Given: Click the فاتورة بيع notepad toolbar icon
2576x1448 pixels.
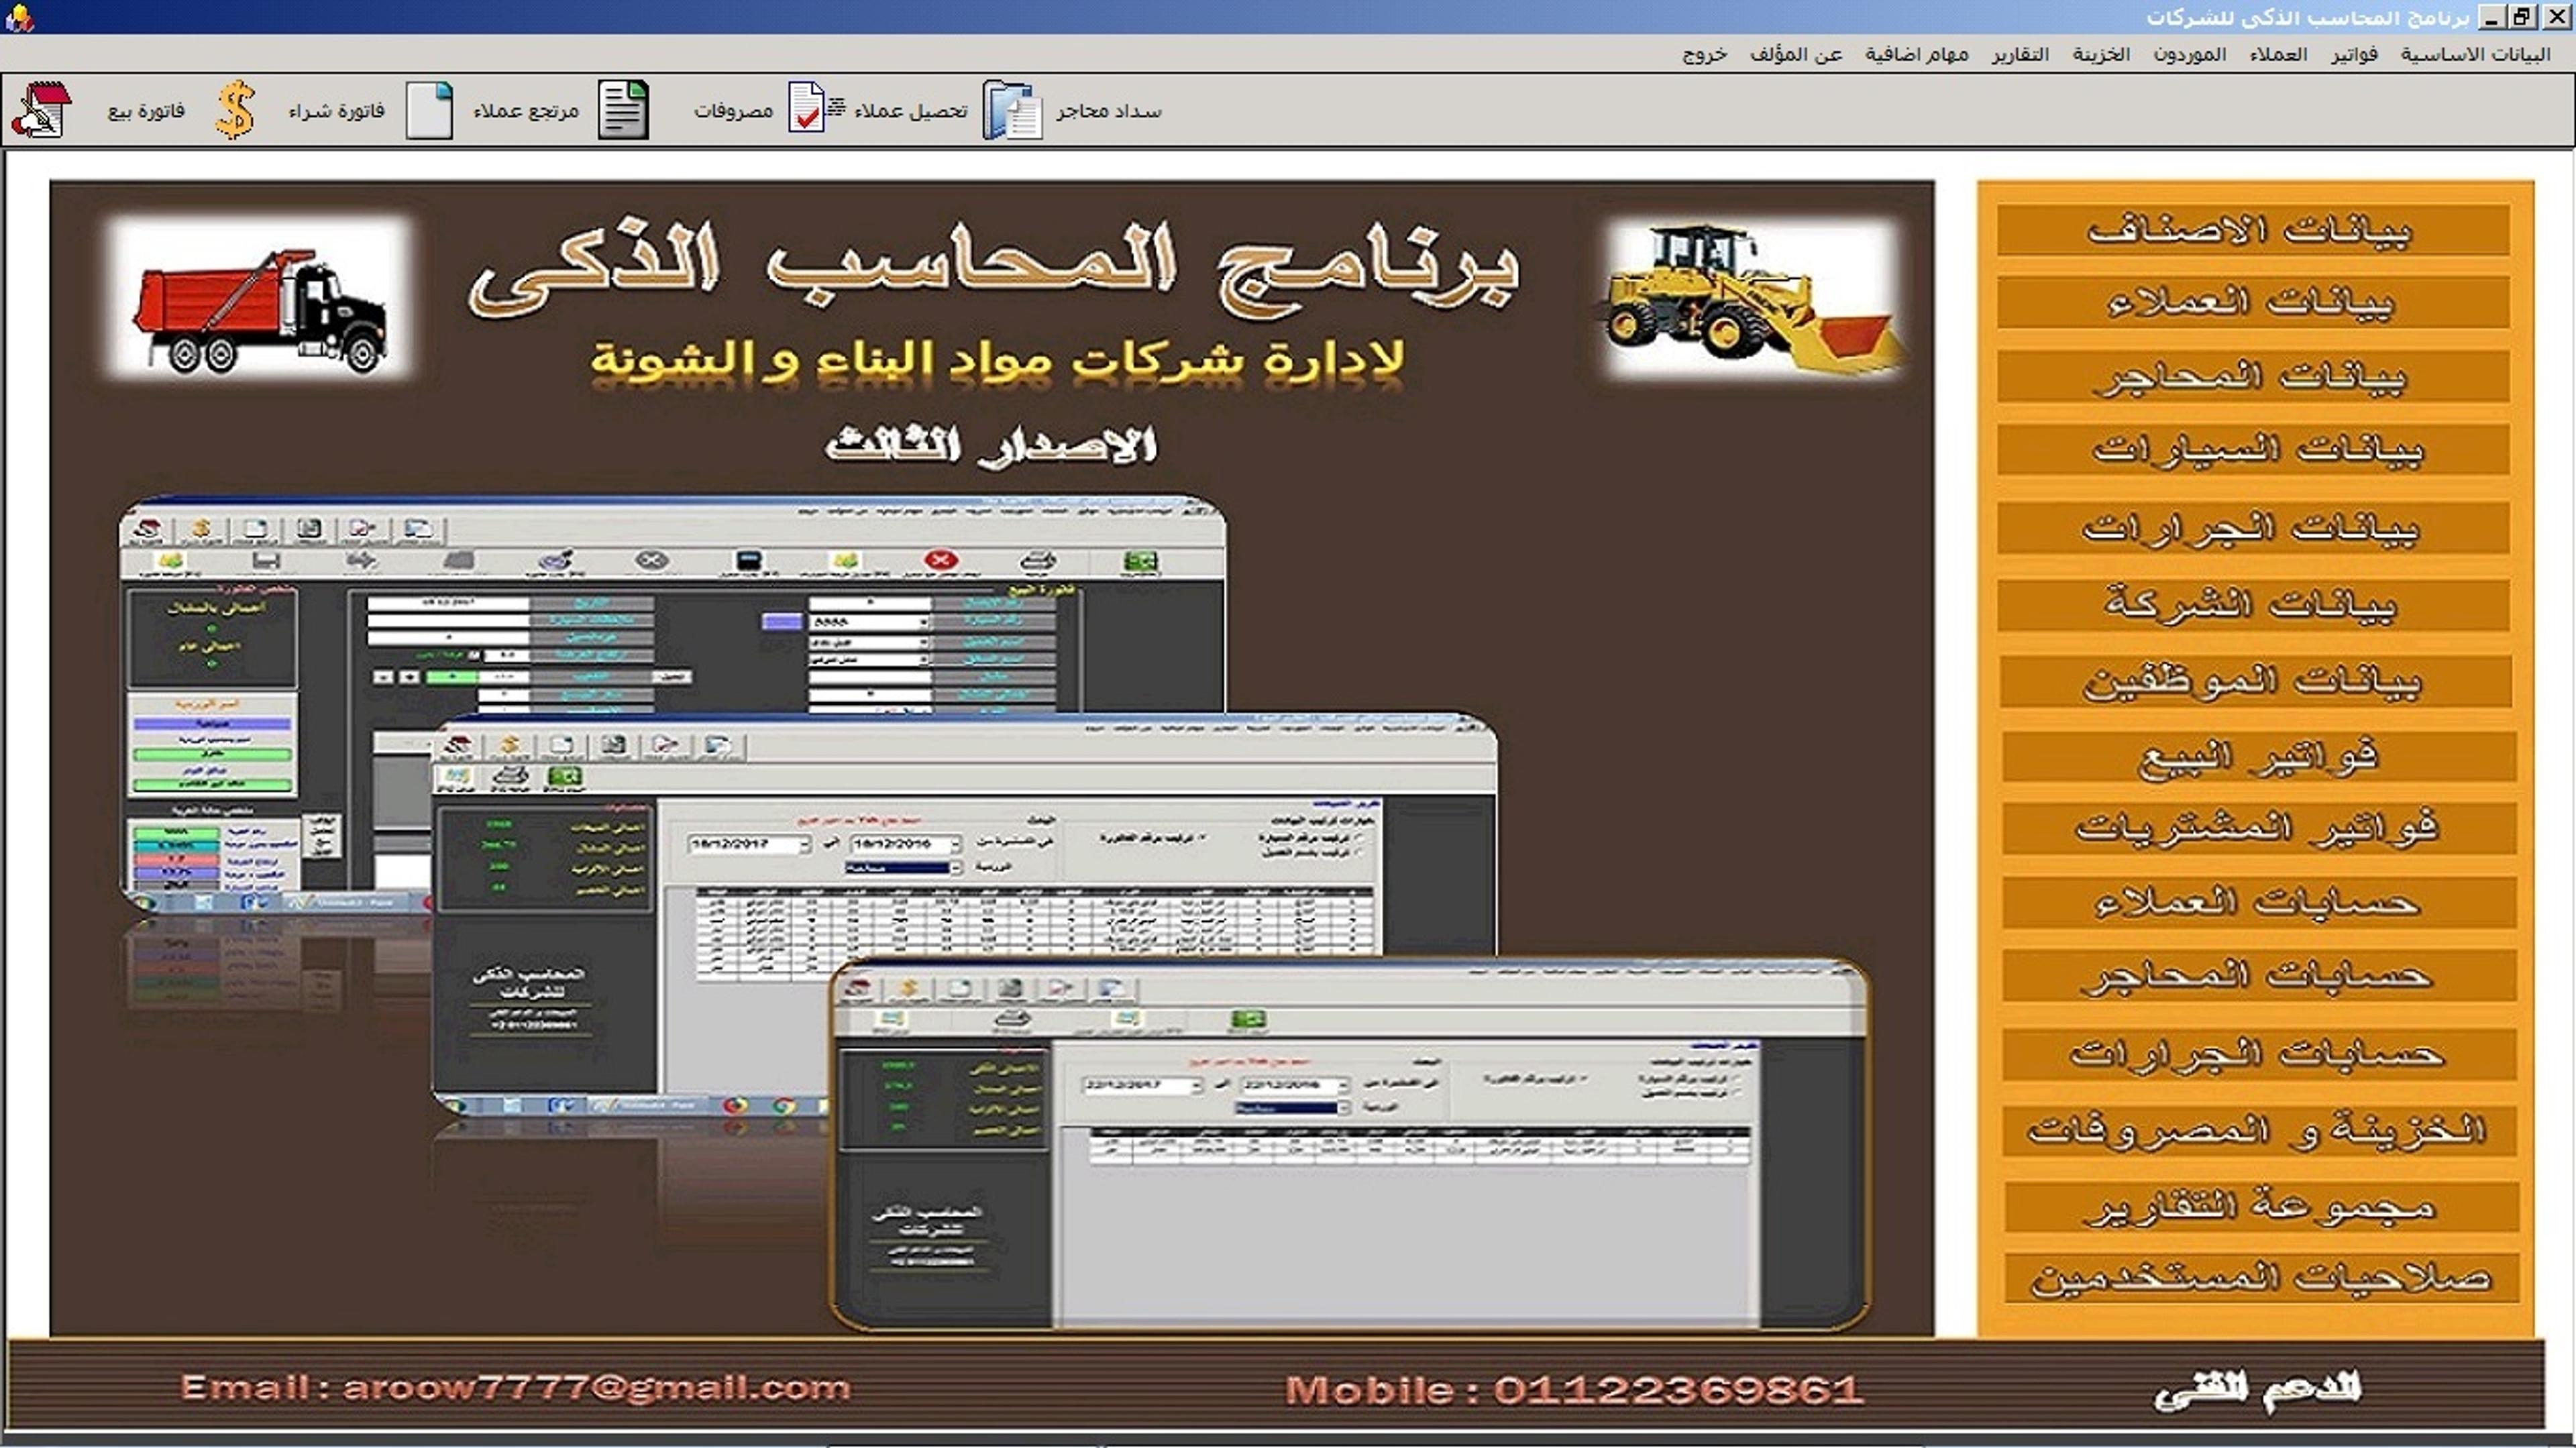Looking at the screenshot, I should click(x=41, y=110).
